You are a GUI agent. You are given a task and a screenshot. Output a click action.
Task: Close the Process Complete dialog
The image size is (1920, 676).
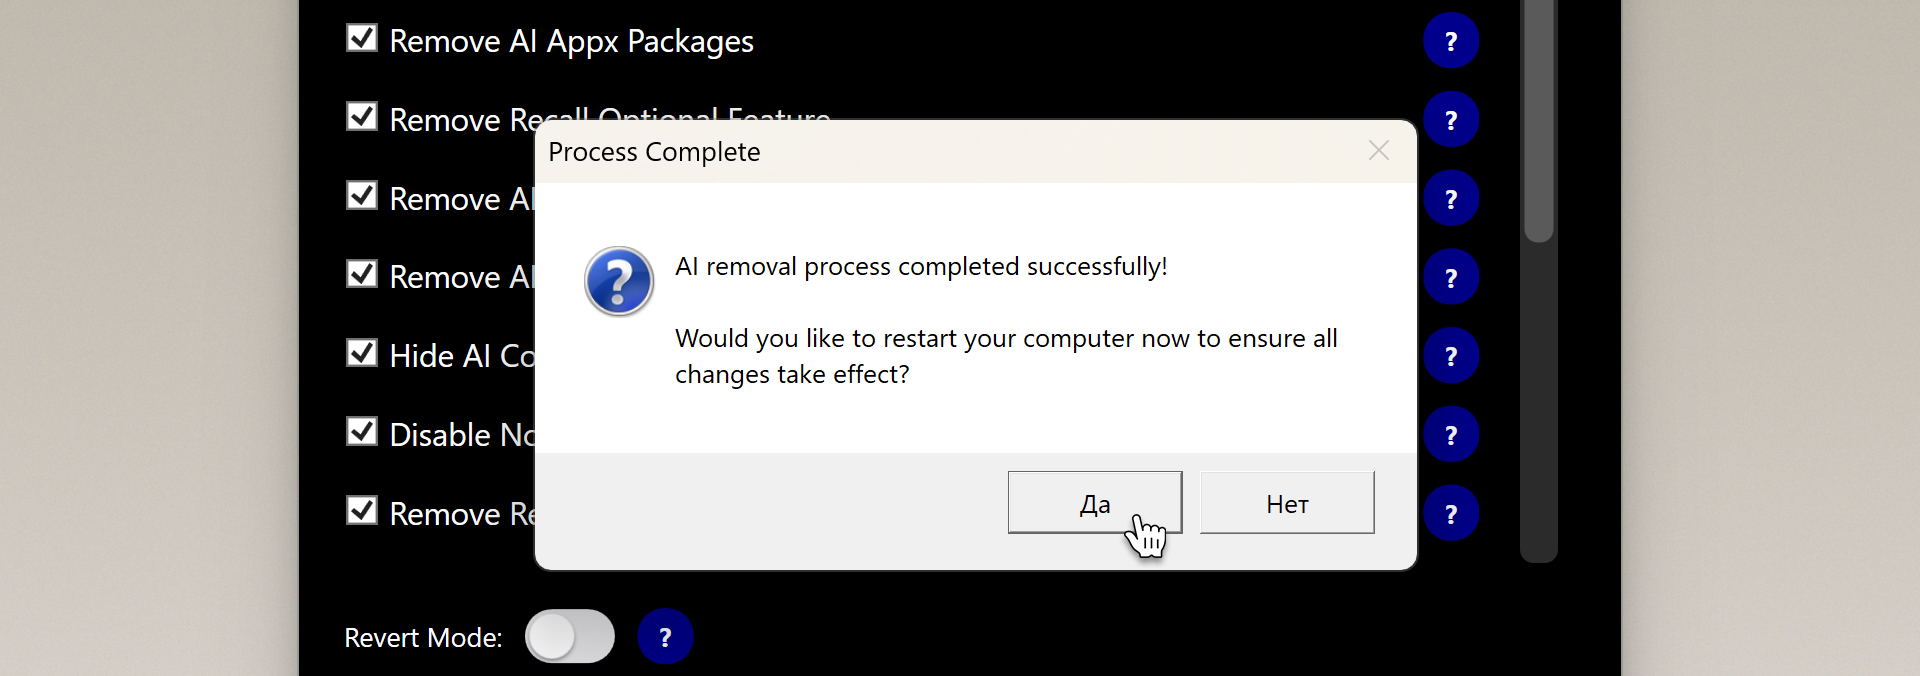coord(1379,151)
